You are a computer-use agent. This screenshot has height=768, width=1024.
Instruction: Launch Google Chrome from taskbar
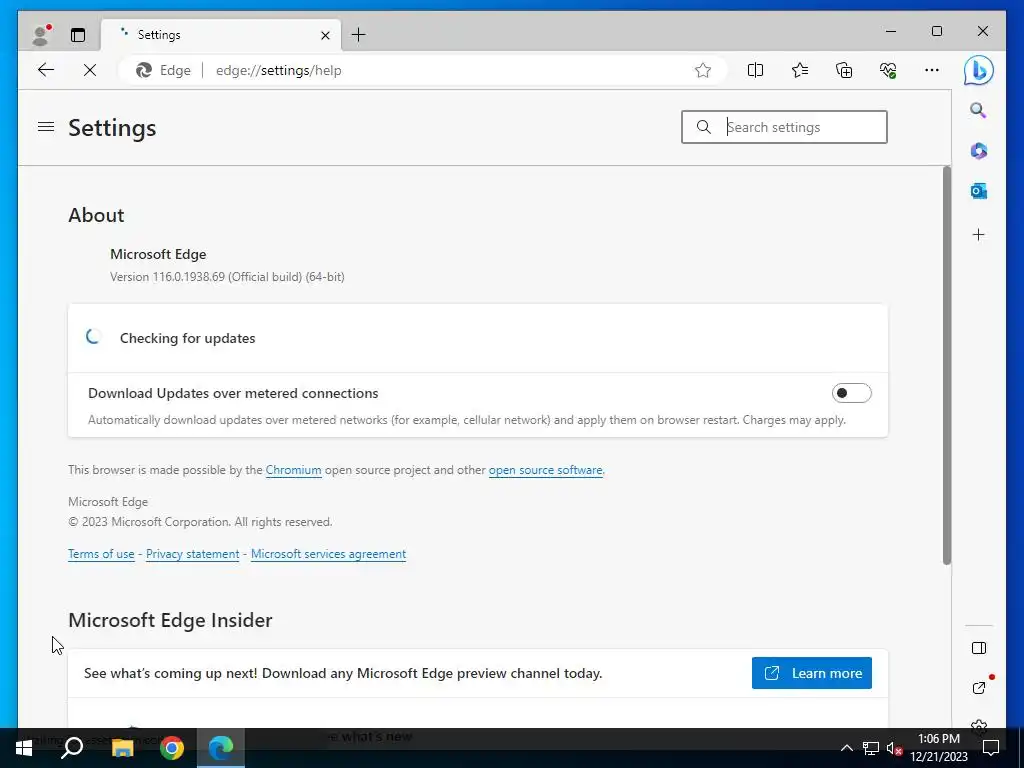(172, 748)
